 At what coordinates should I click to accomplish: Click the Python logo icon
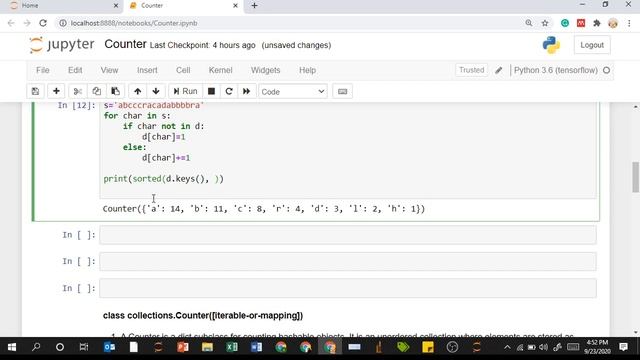coord(551,45)
